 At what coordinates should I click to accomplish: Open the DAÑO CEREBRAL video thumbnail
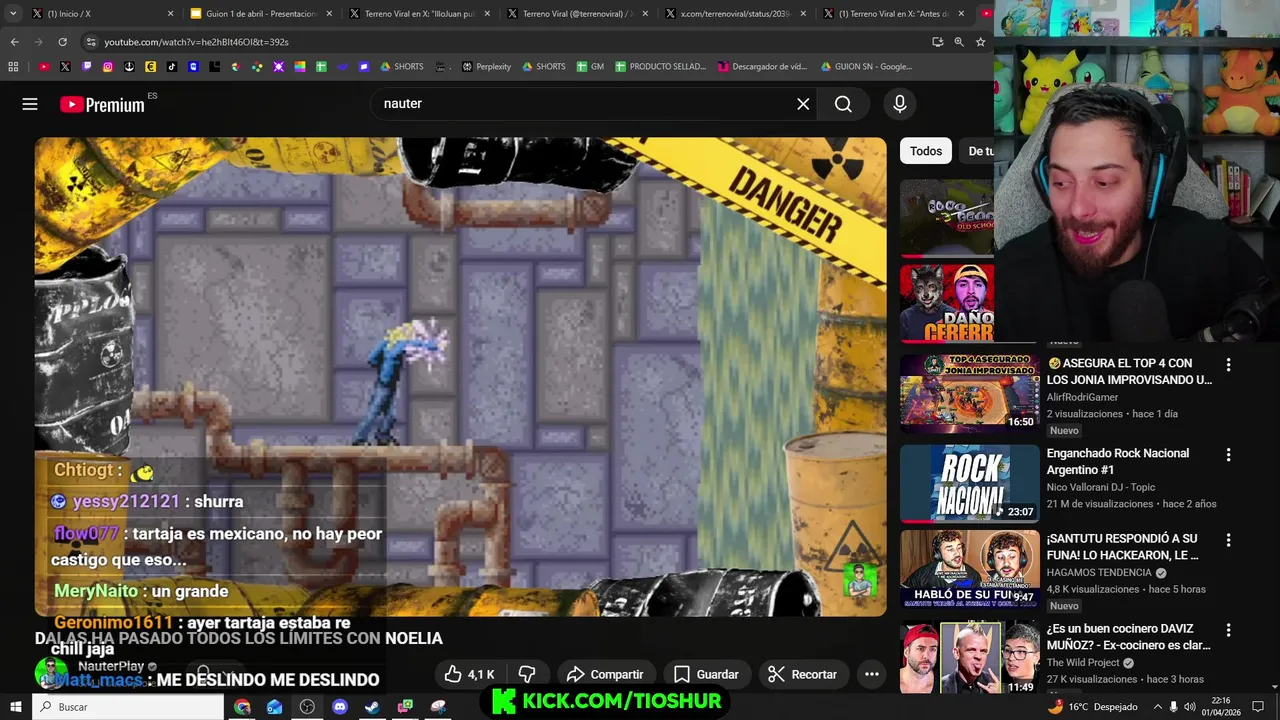tap(947, 304)
